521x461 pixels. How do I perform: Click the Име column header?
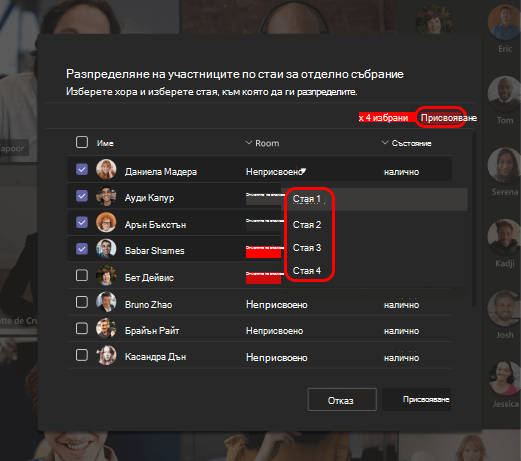105,143
